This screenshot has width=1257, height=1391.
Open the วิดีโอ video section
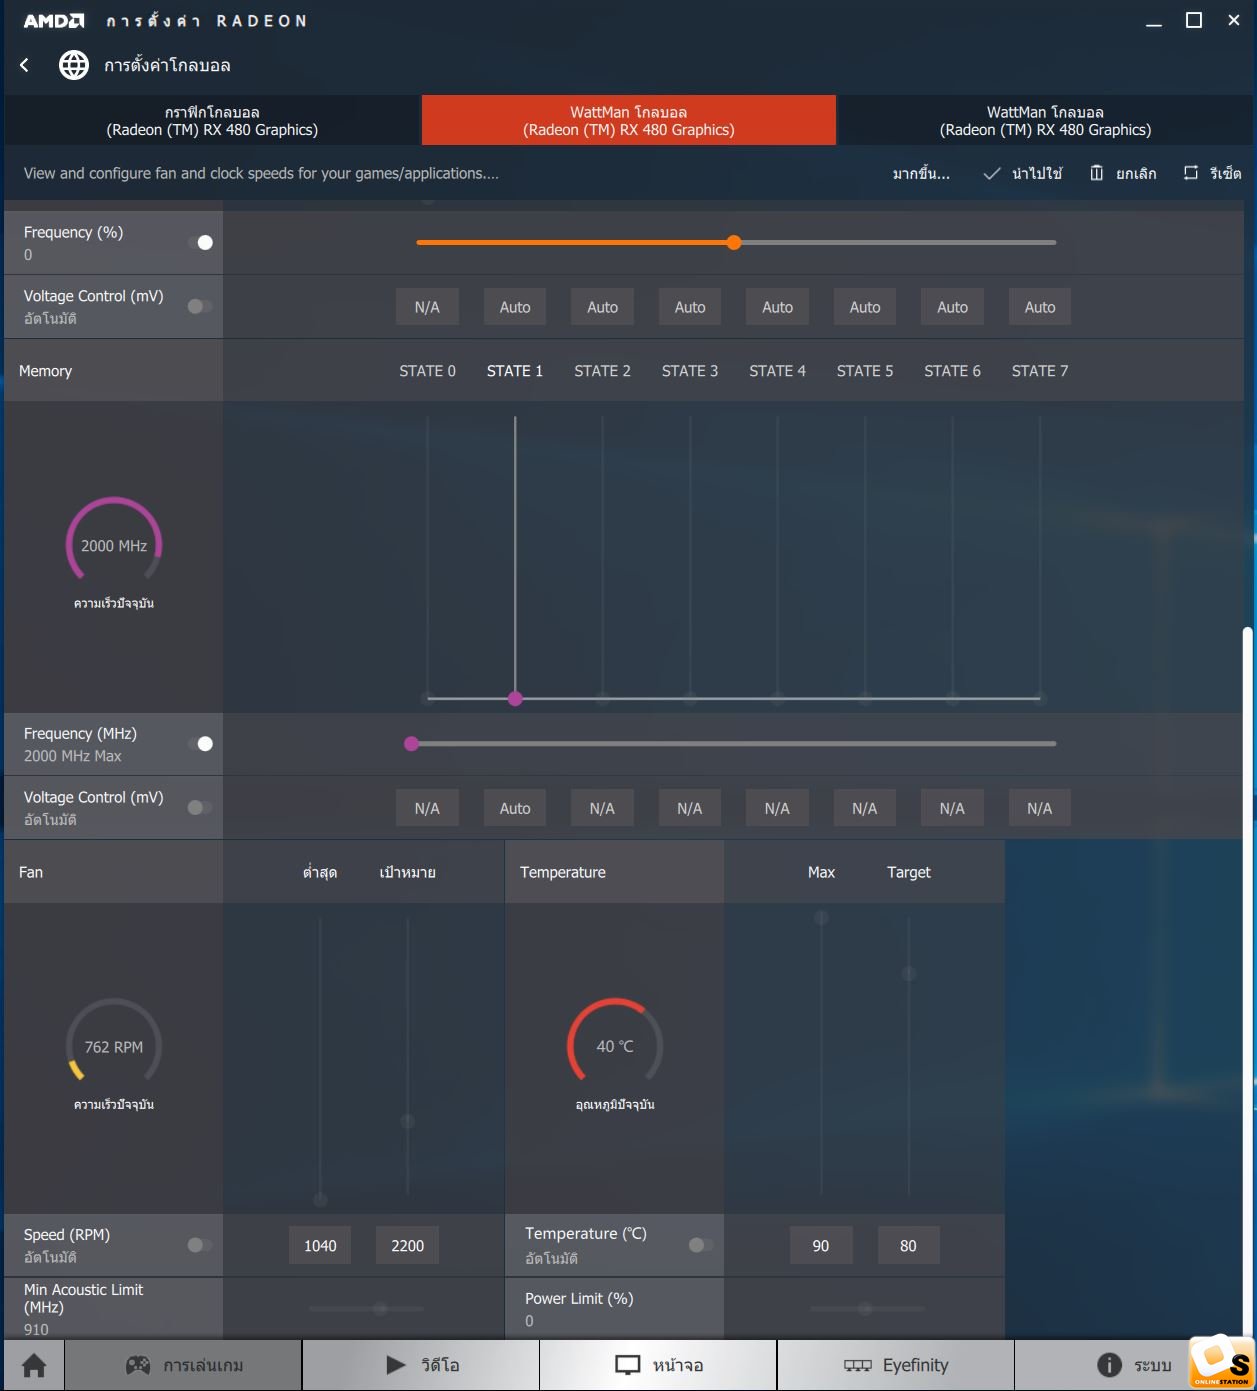(x=421, y=1365)
